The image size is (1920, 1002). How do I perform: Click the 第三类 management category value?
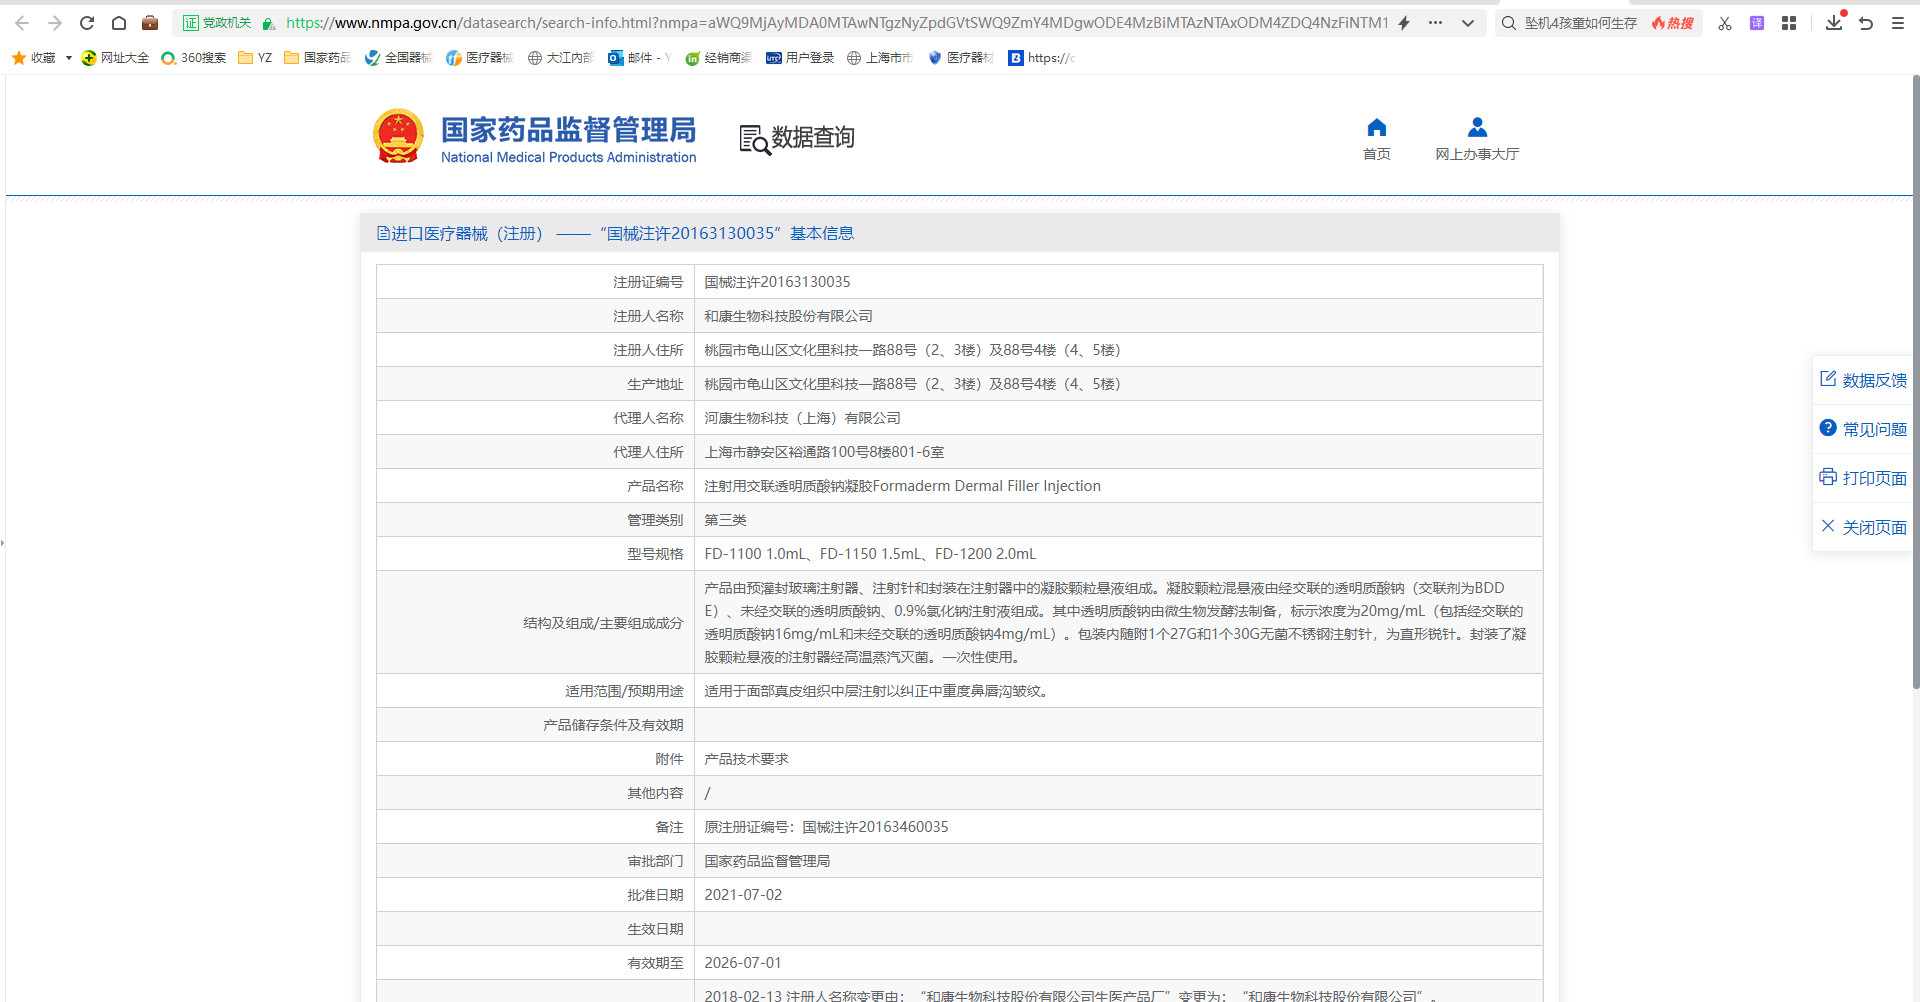pyautogui.click(x=725, y=520)
